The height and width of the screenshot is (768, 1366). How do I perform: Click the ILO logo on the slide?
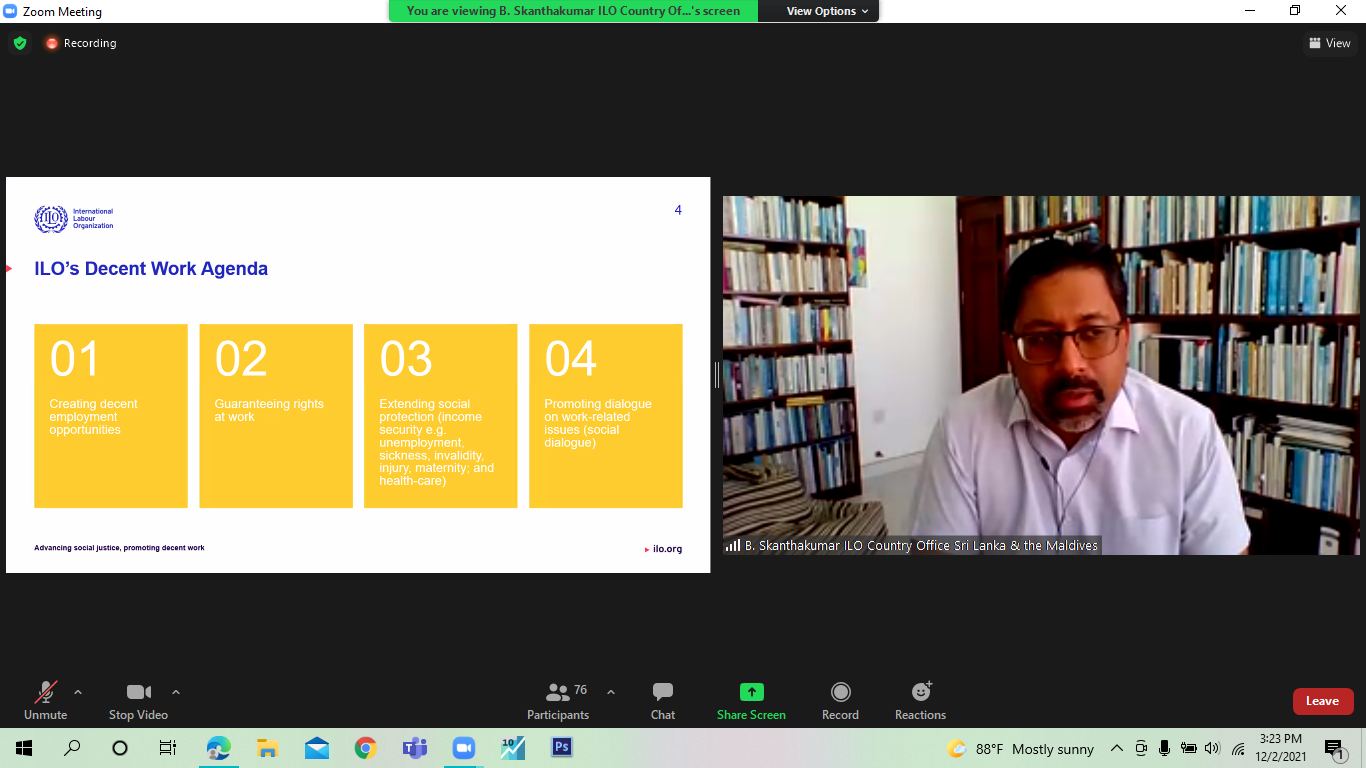tap(74, 219)
